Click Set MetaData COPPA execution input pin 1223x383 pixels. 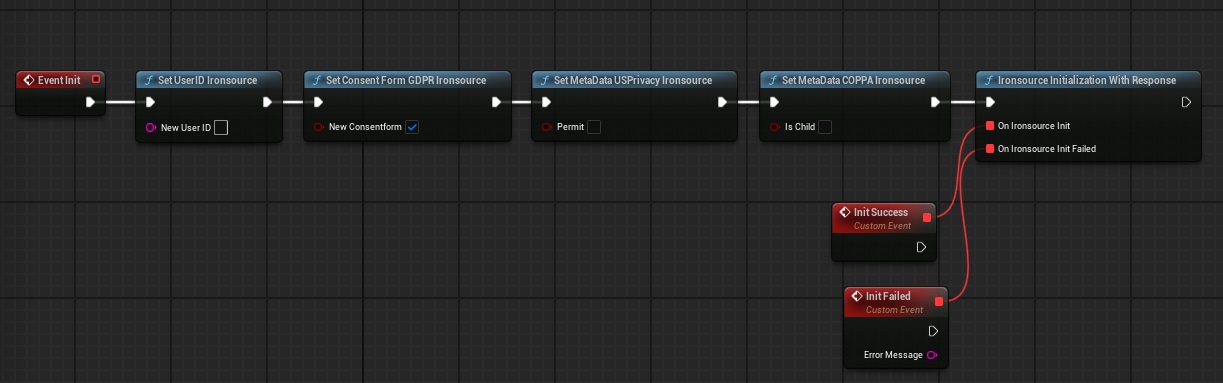[x=774, y=102]
